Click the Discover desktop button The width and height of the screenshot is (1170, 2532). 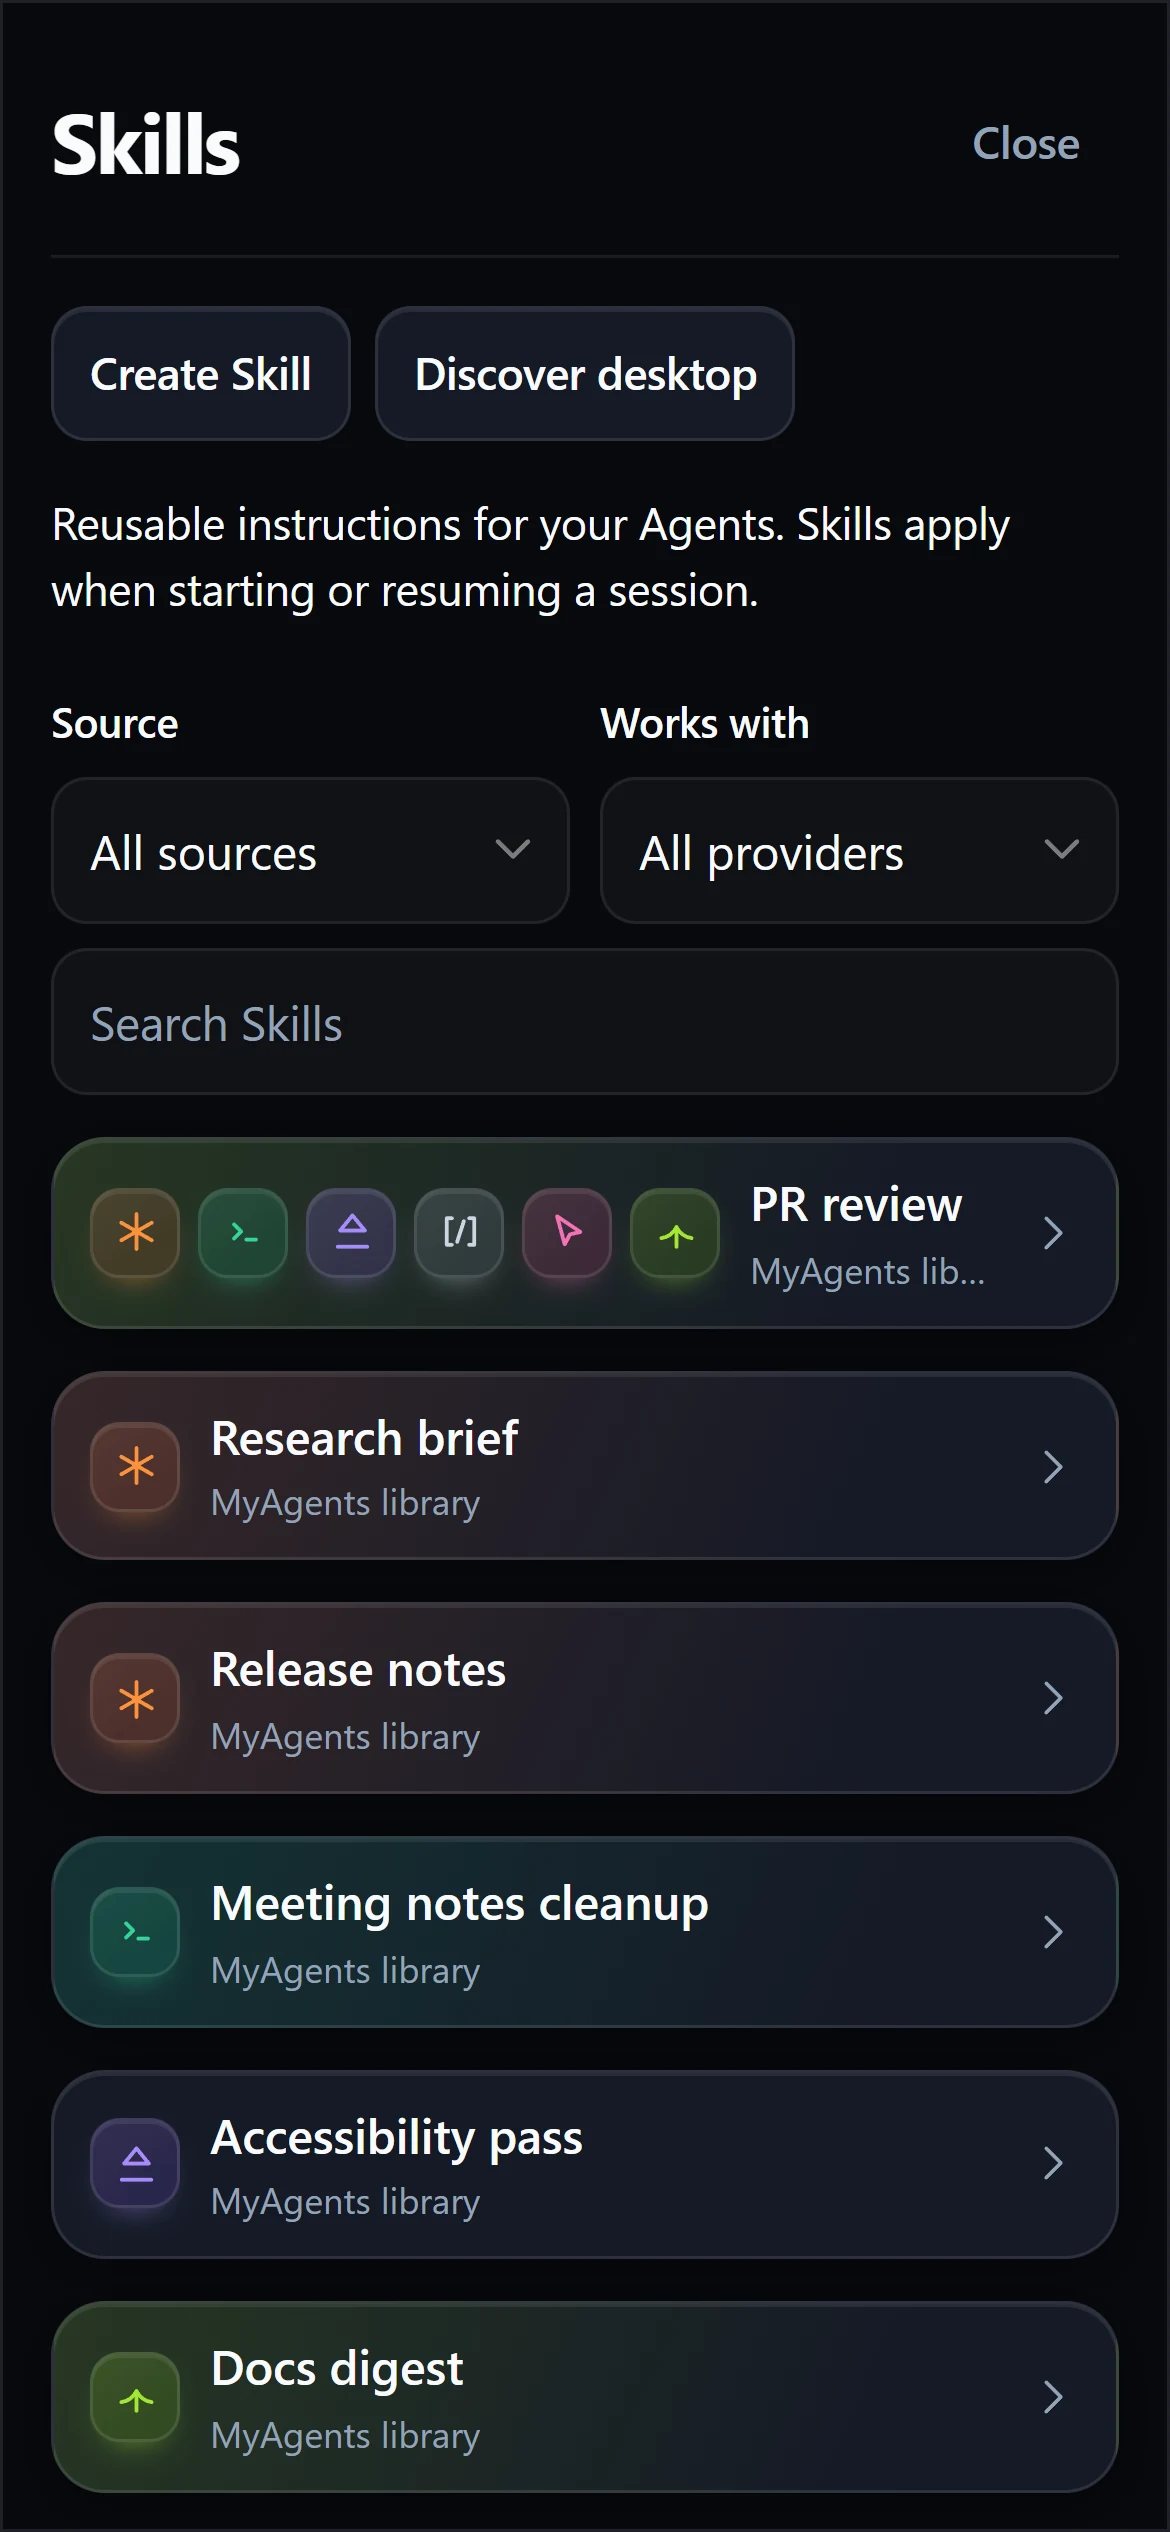click(x=585, y=374)
